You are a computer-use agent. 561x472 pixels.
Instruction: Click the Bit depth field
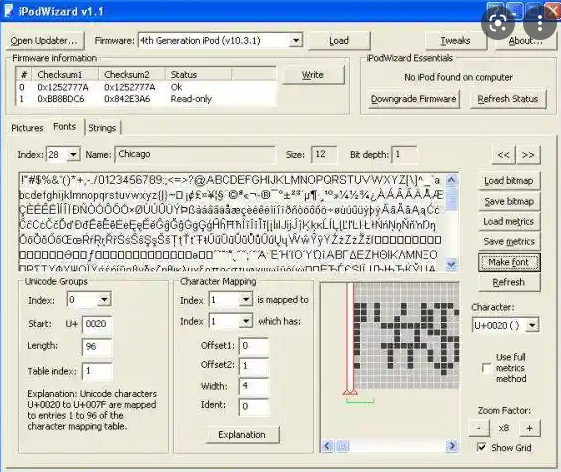point(404,154)
